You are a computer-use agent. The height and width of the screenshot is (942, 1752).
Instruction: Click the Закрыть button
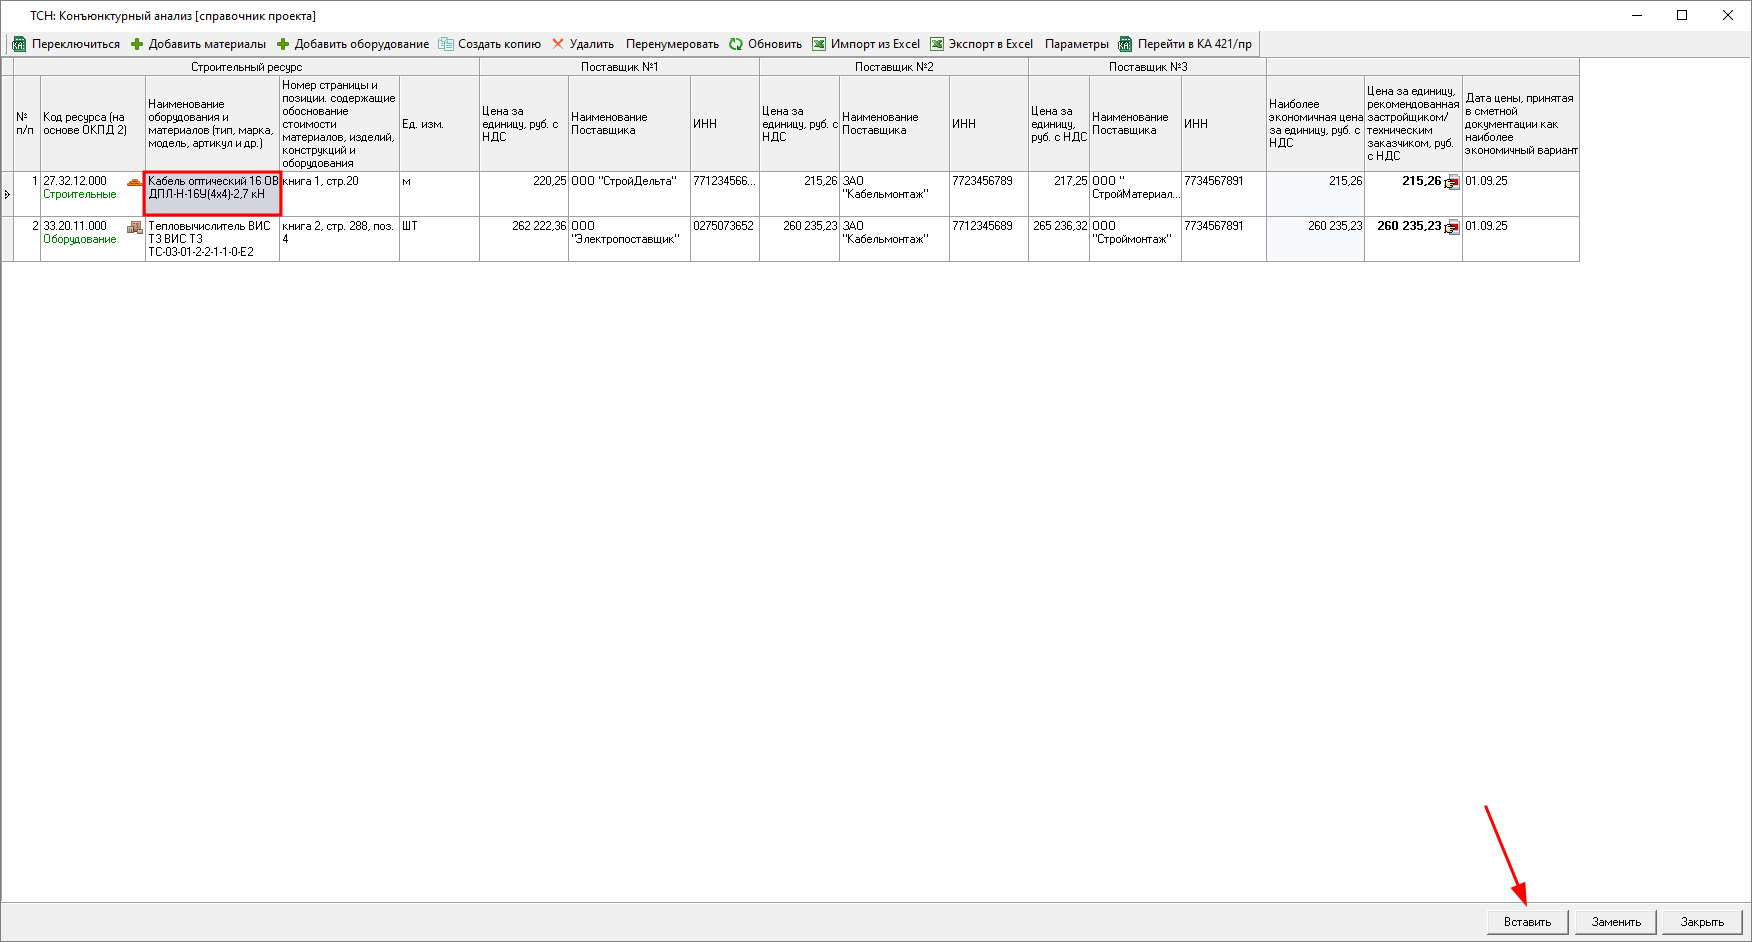(x=1702, y=922)
